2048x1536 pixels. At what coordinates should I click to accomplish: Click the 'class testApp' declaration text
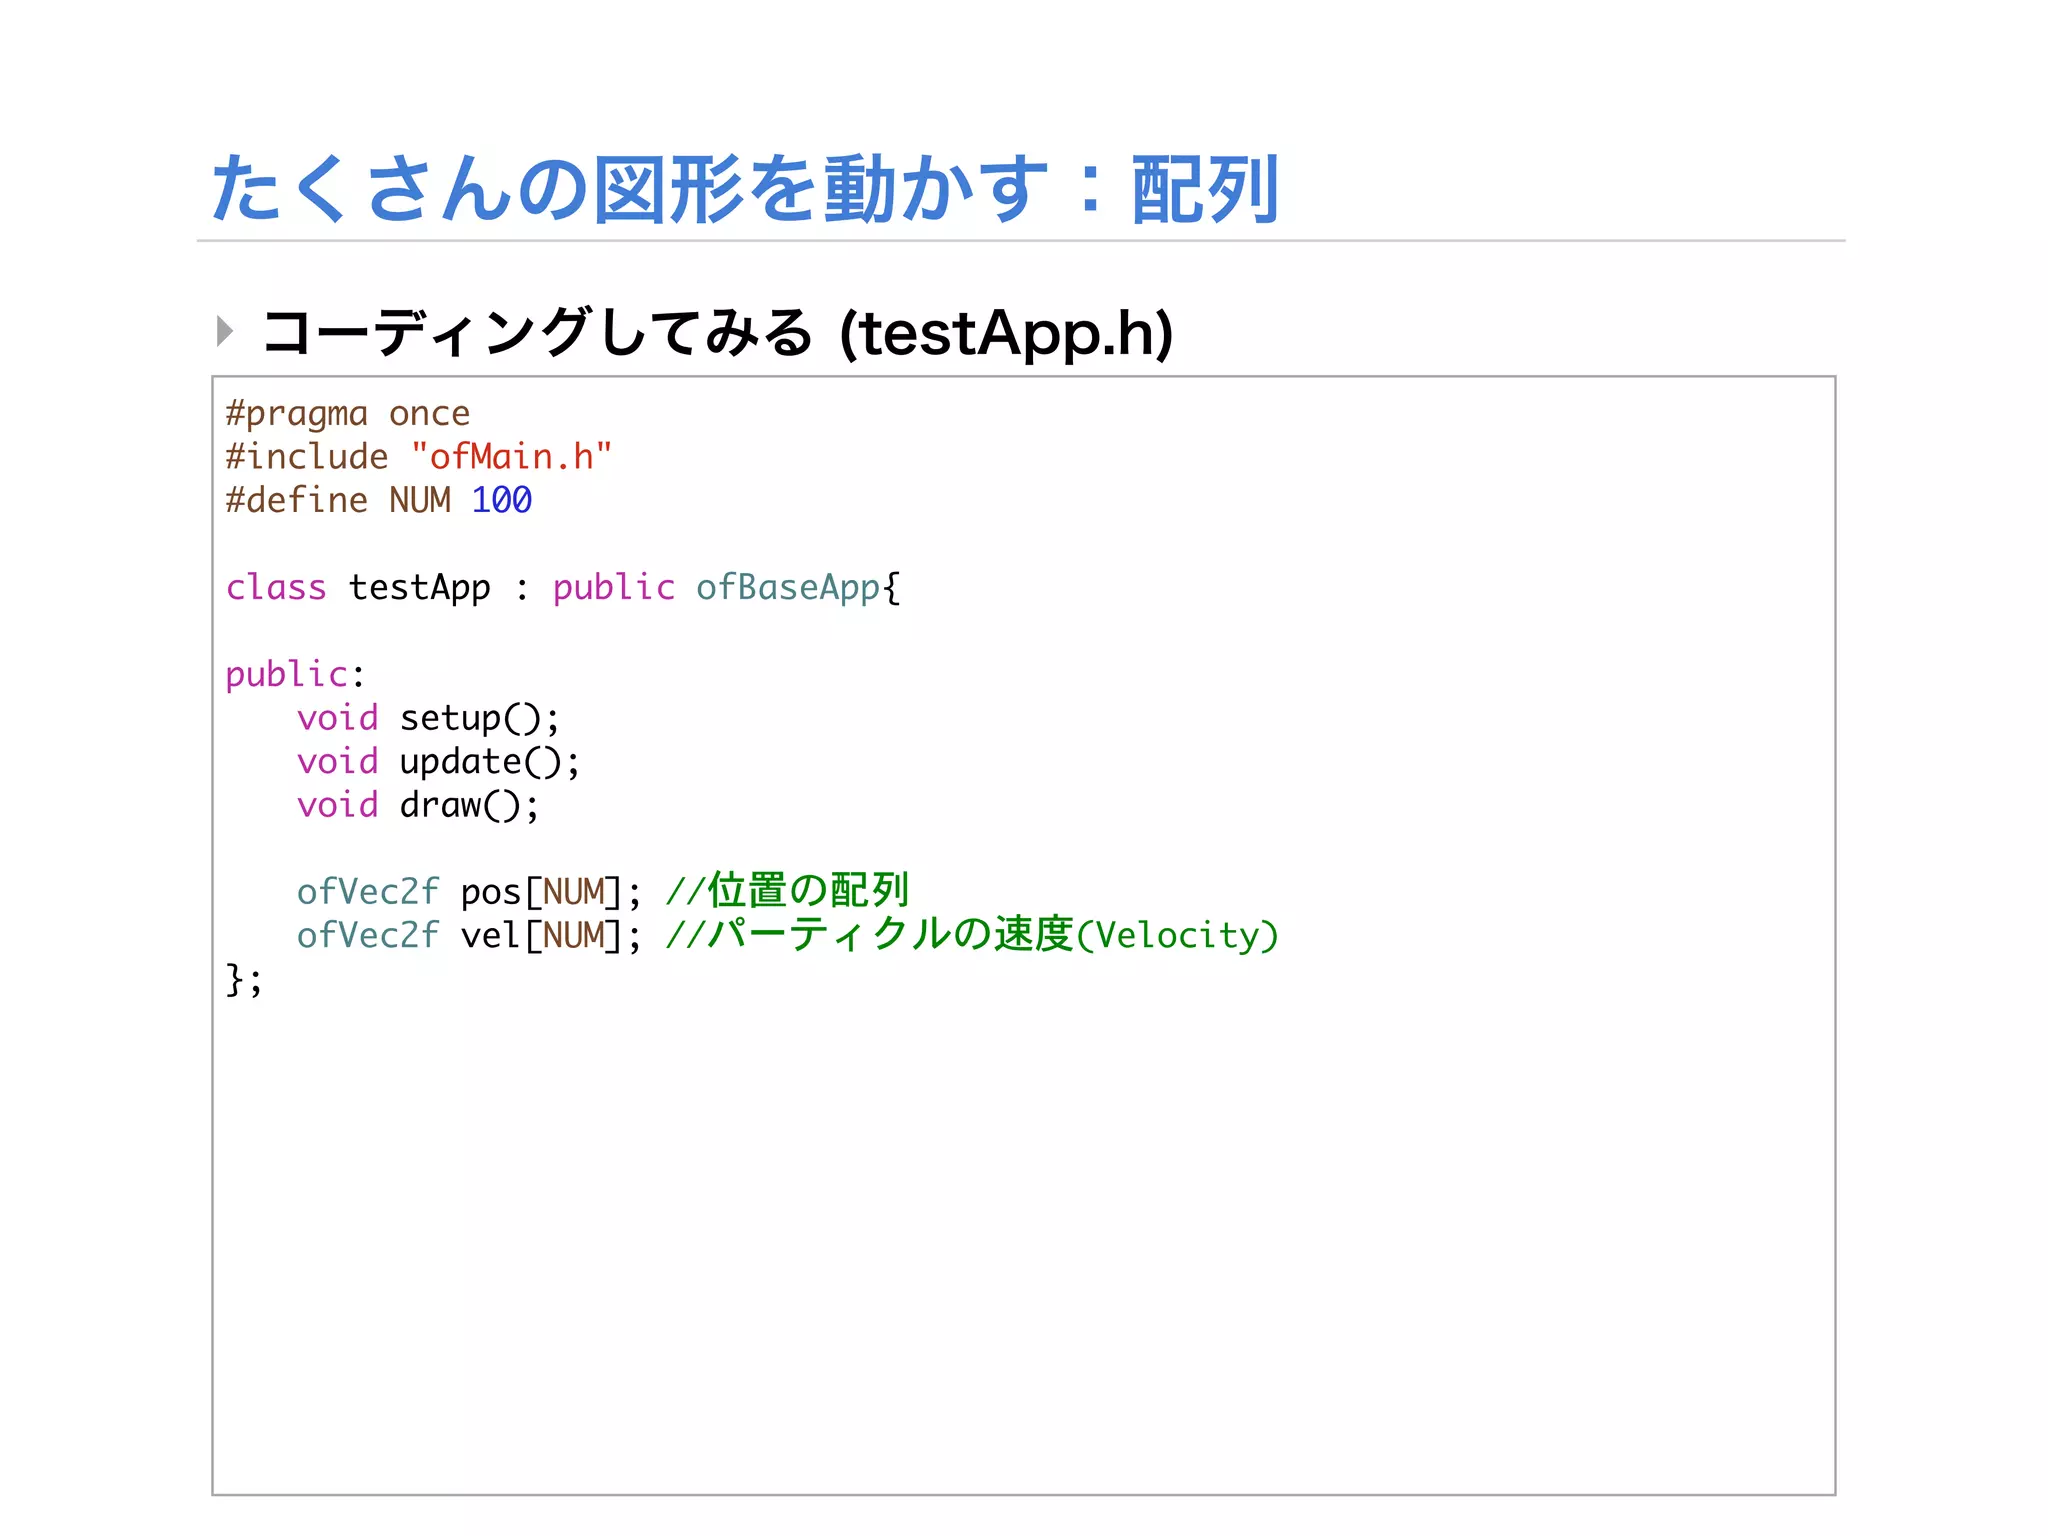pyautogui.click(x=358, y=588)
